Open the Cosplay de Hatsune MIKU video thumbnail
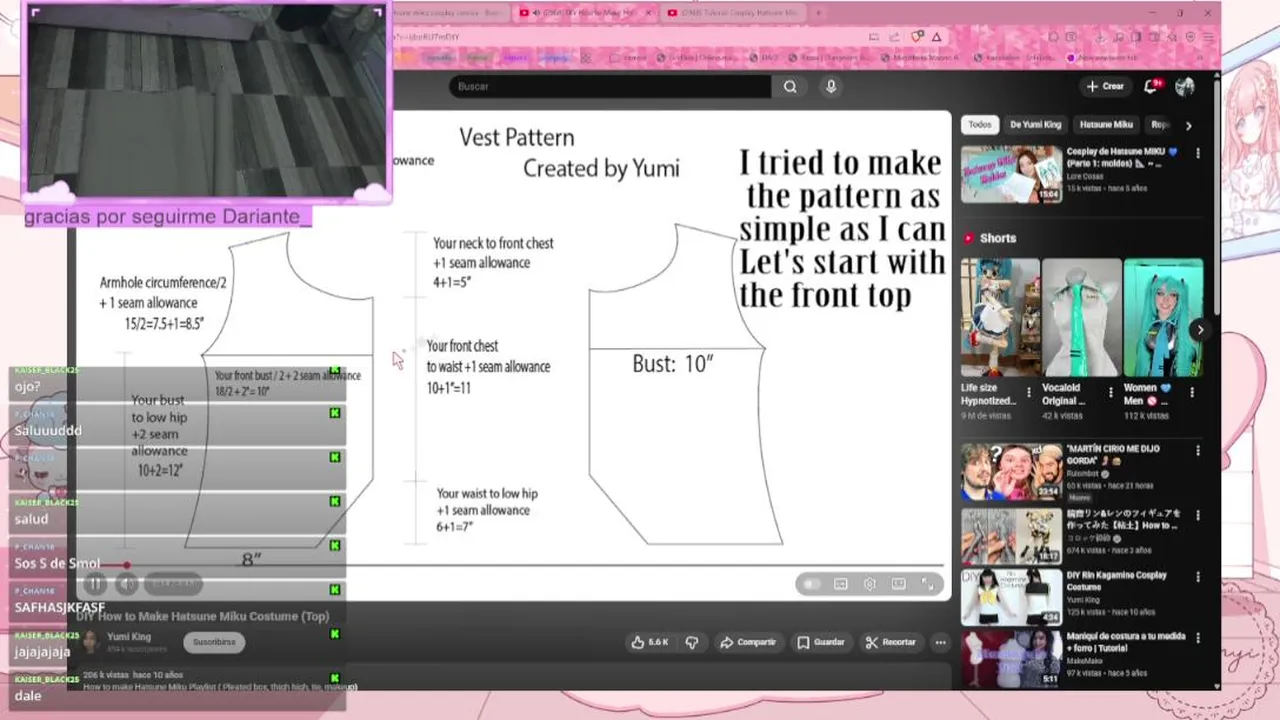 1011,174
